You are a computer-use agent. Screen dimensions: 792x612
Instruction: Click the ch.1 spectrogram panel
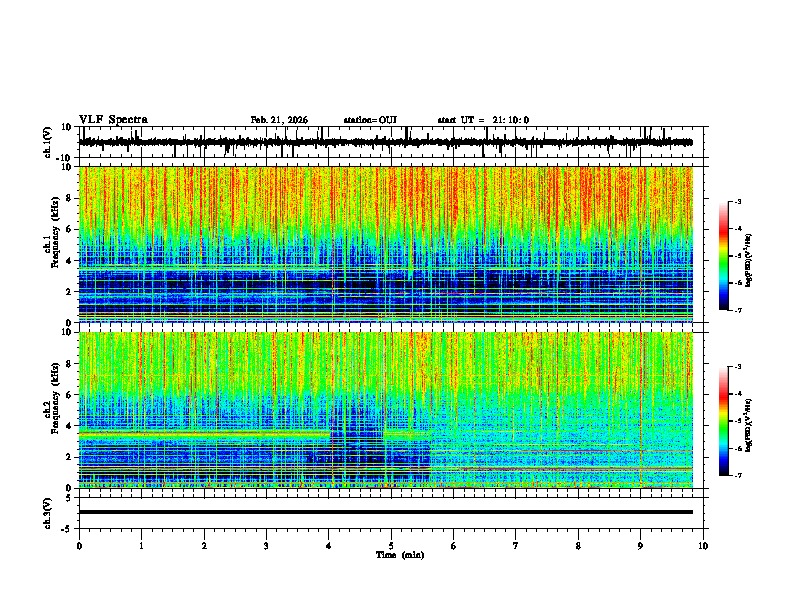coord(386,244)
